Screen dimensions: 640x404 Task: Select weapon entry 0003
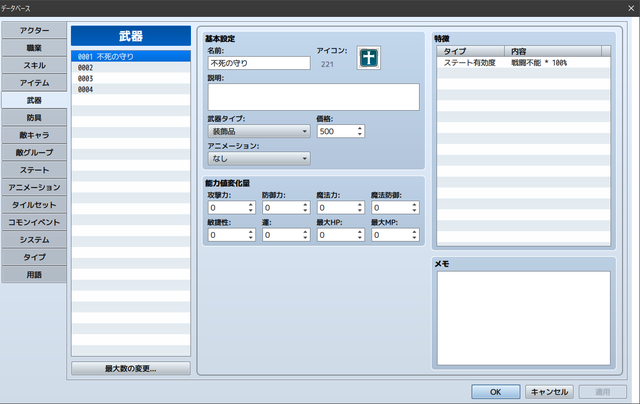pyautogui.click(x=131, y=78)
